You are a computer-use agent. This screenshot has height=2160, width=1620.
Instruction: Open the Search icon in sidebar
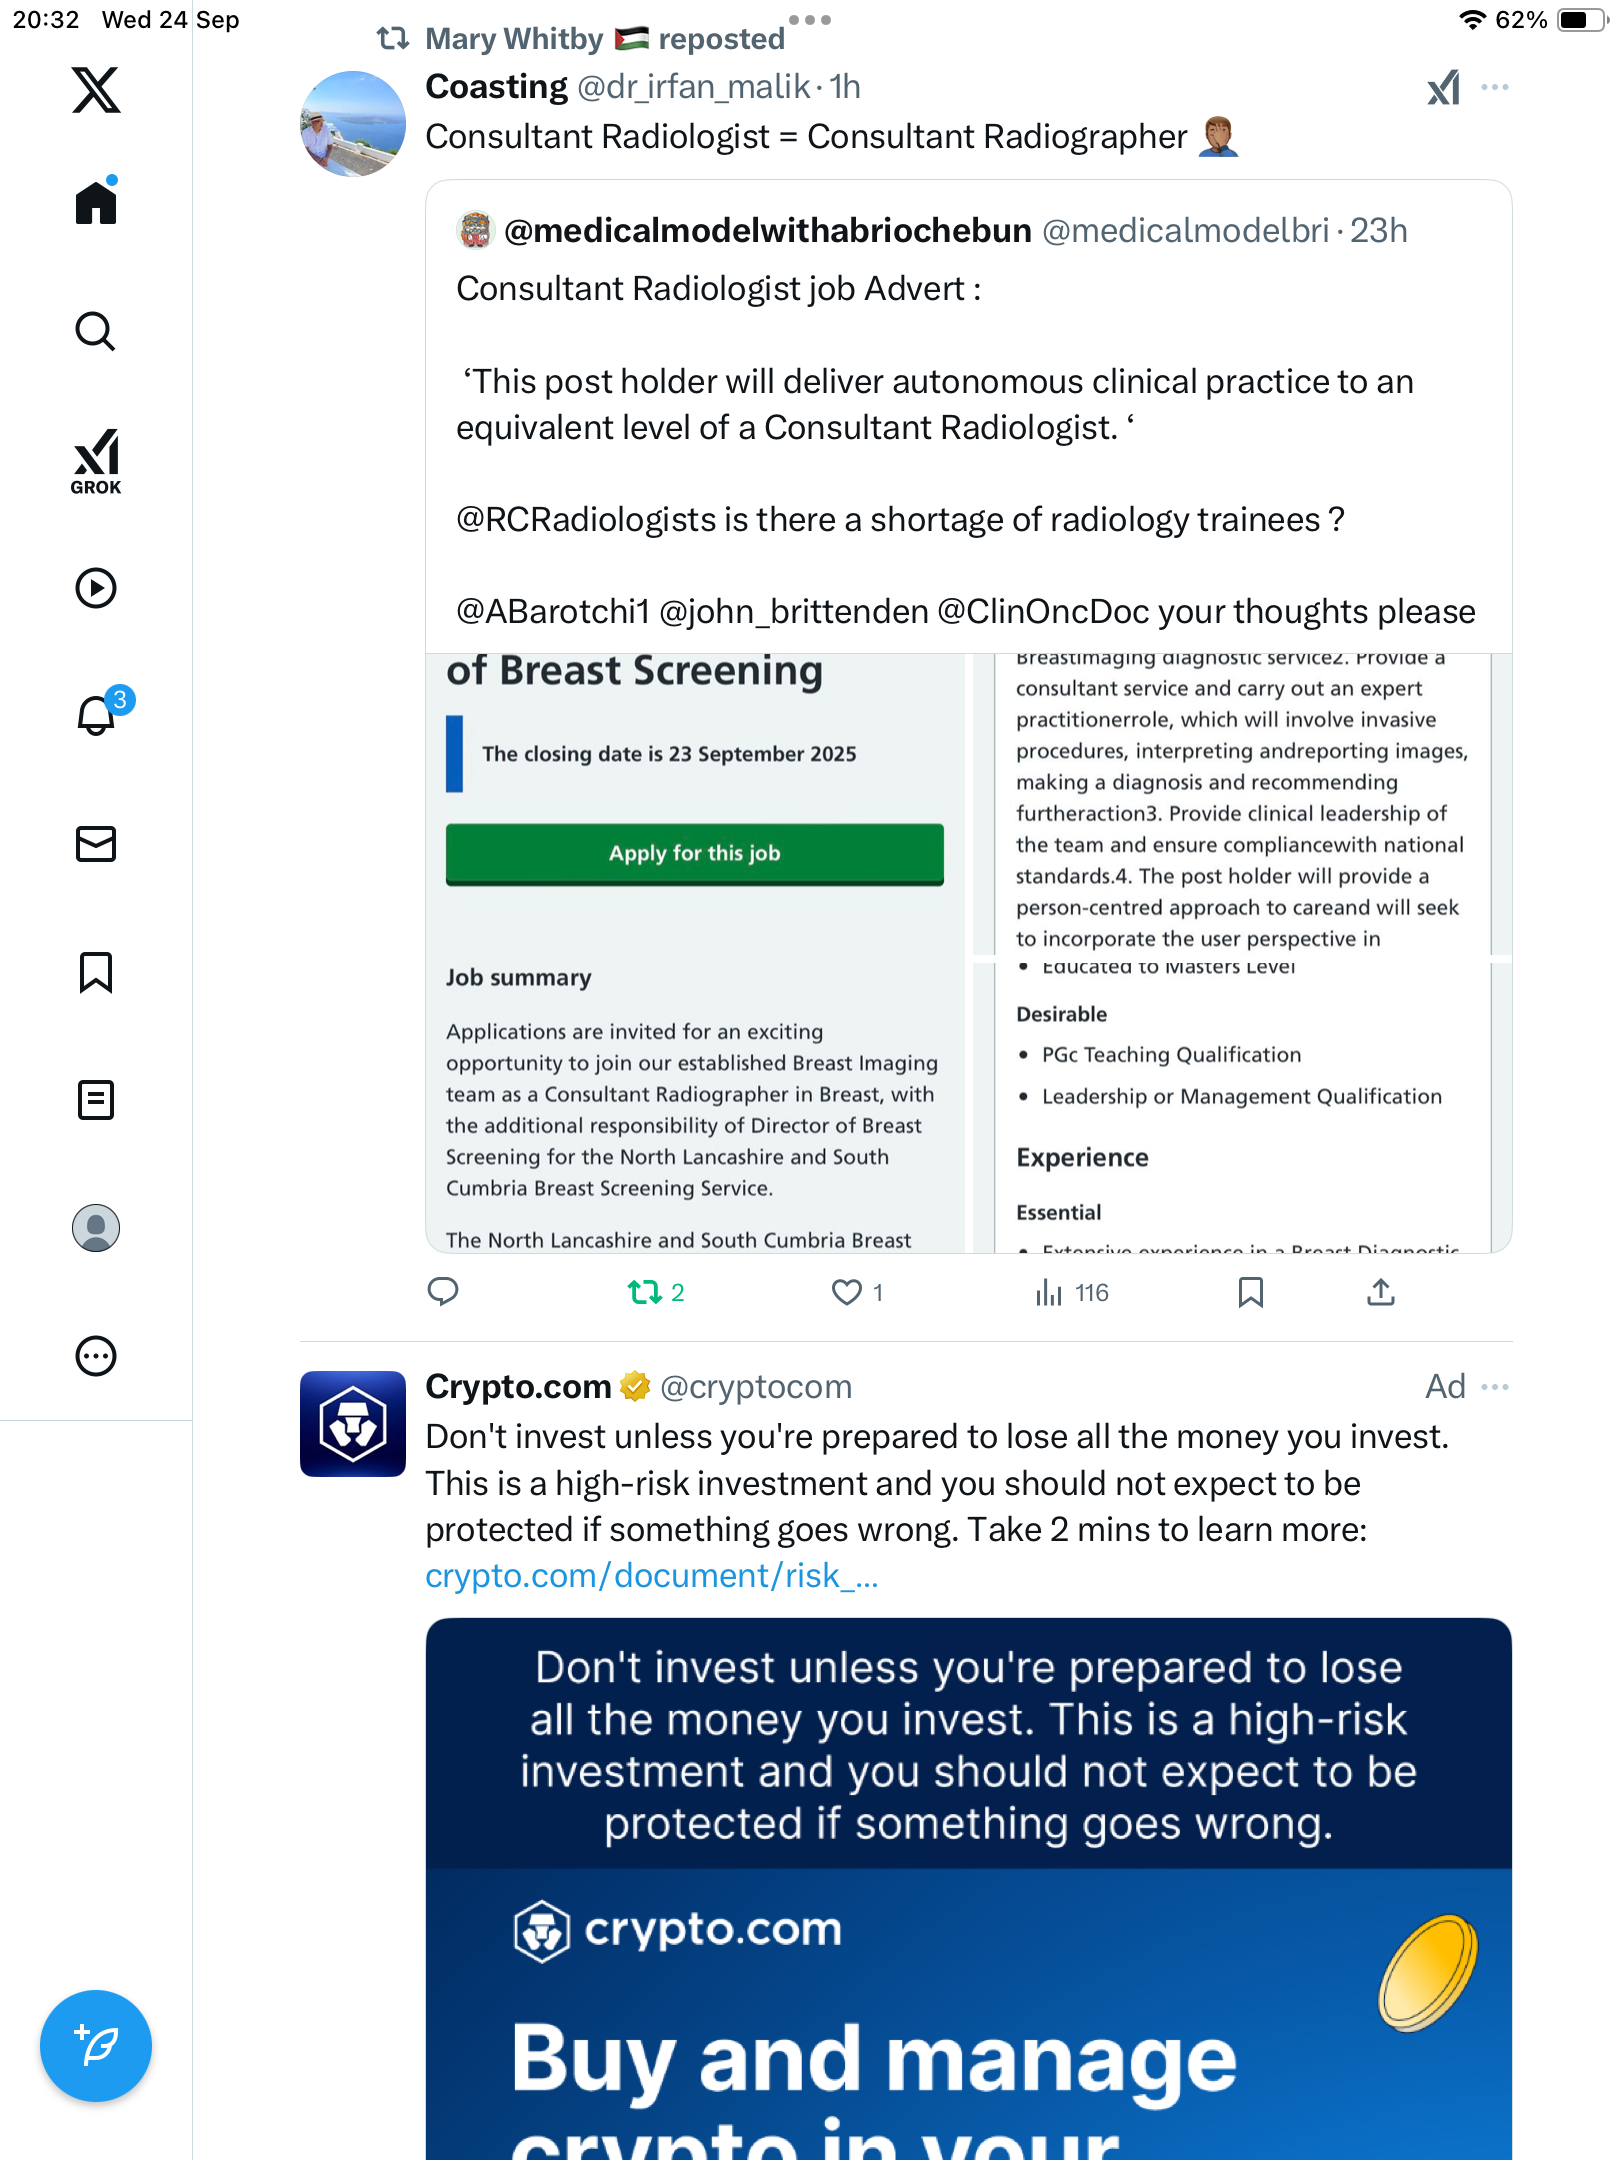pyautogui.click(x=96, y=331)
